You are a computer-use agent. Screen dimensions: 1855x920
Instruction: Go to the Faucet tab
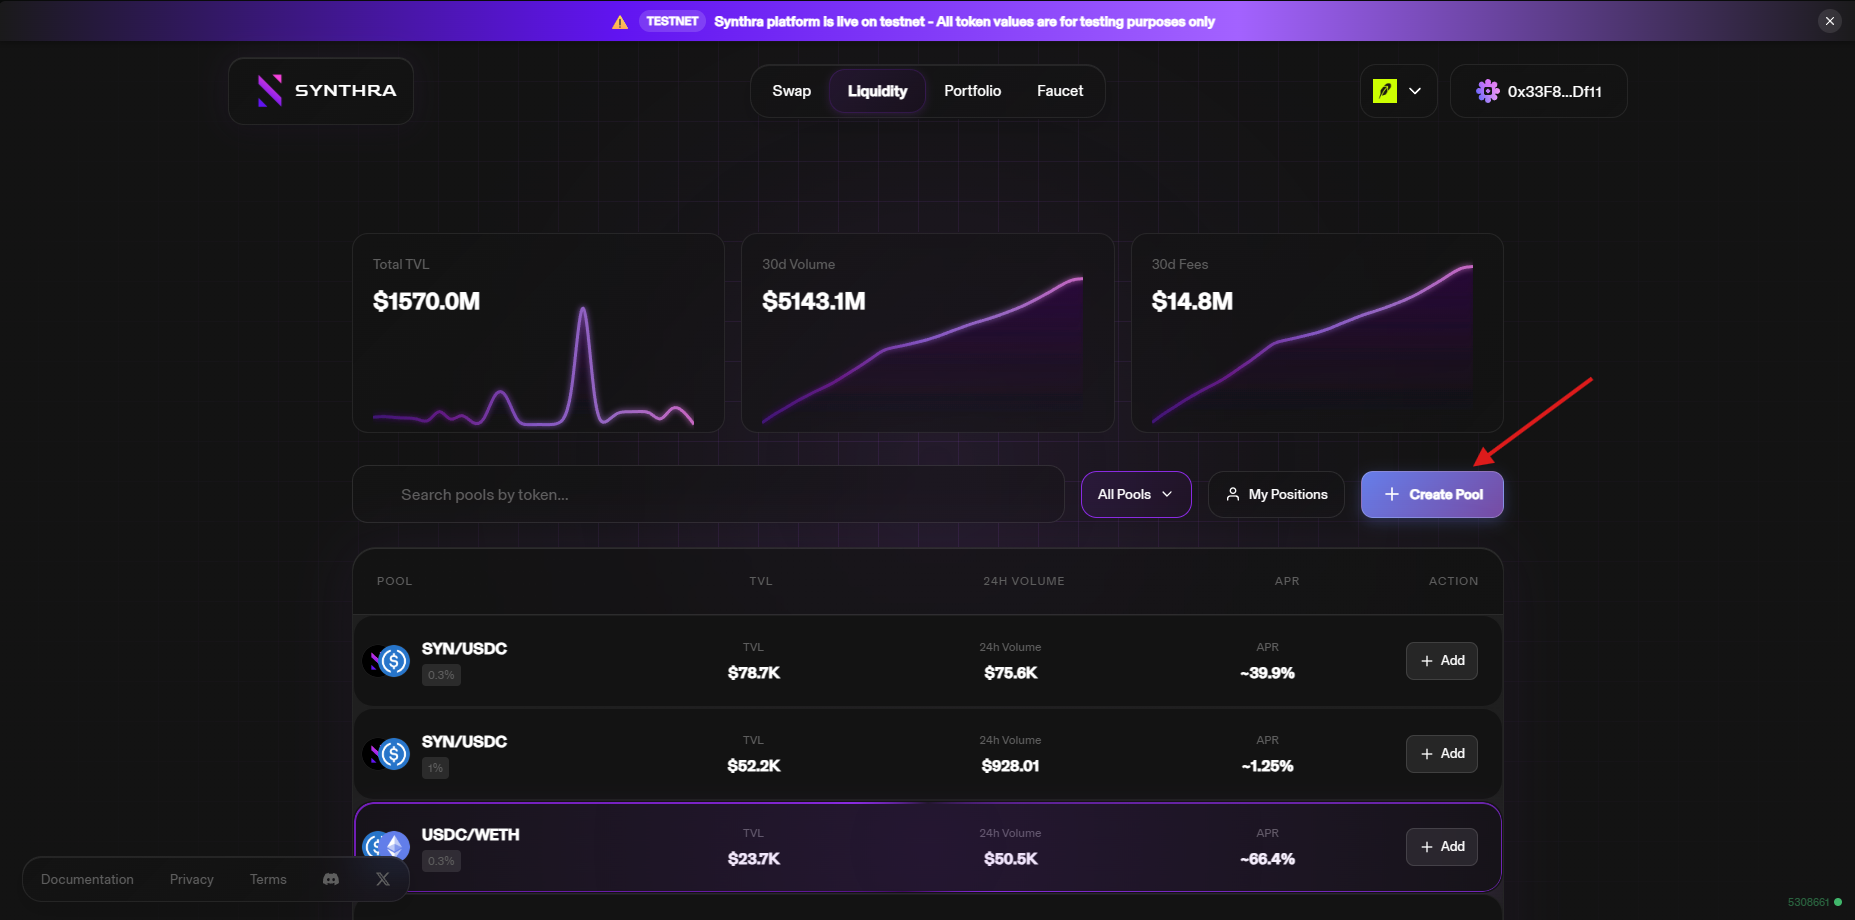(1059, 91)
